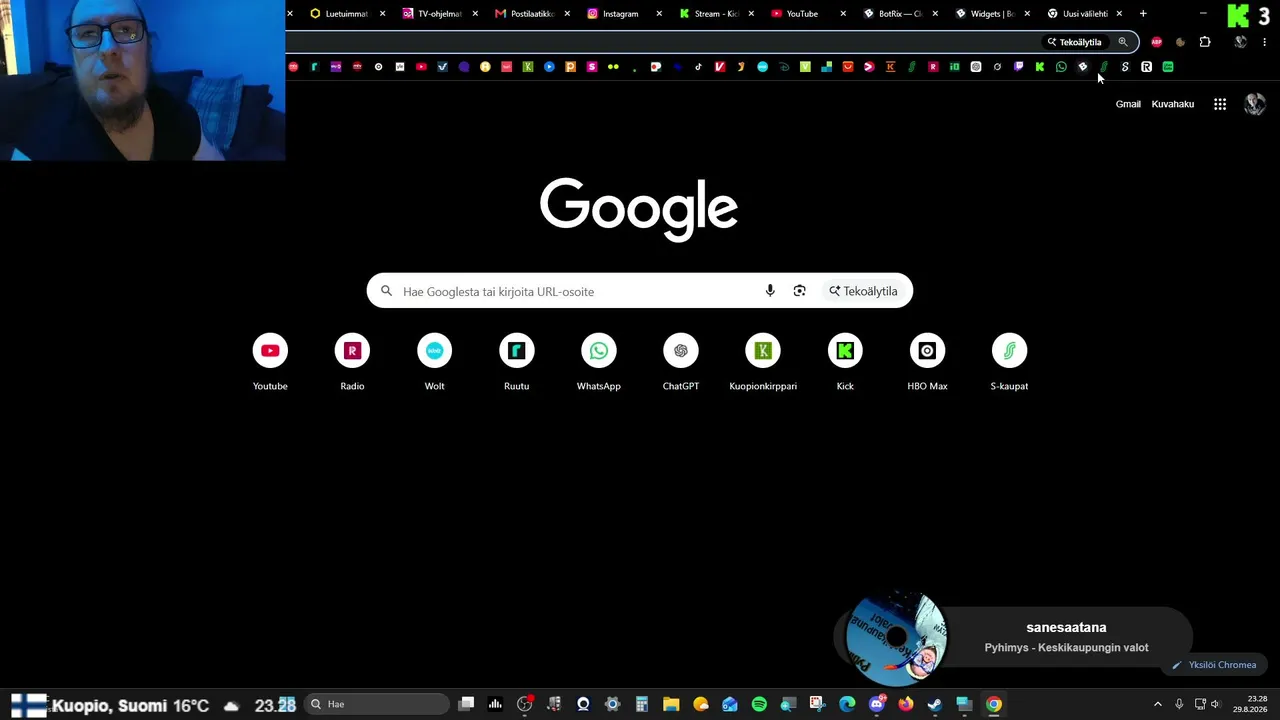Open the HBO Max shortcut tile
Screen dimensions: 1280x720
click(927, 362)
